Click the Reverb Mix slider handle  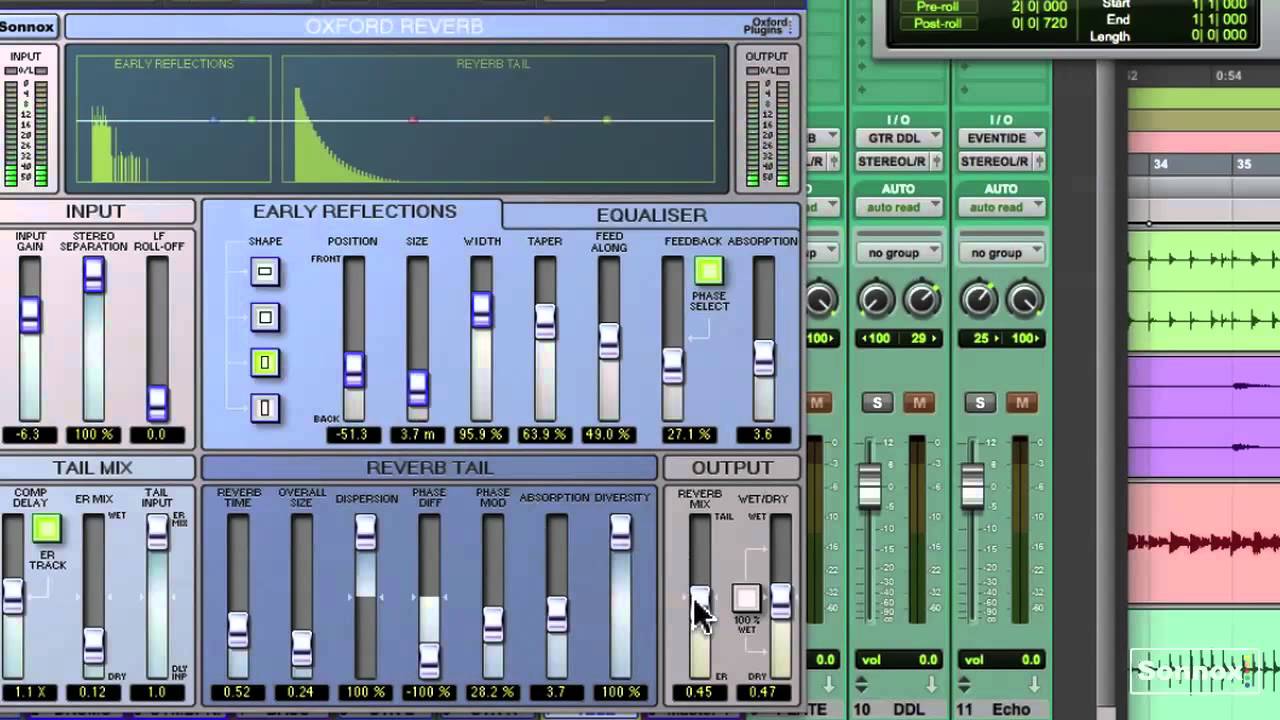(x=700, y=602)
